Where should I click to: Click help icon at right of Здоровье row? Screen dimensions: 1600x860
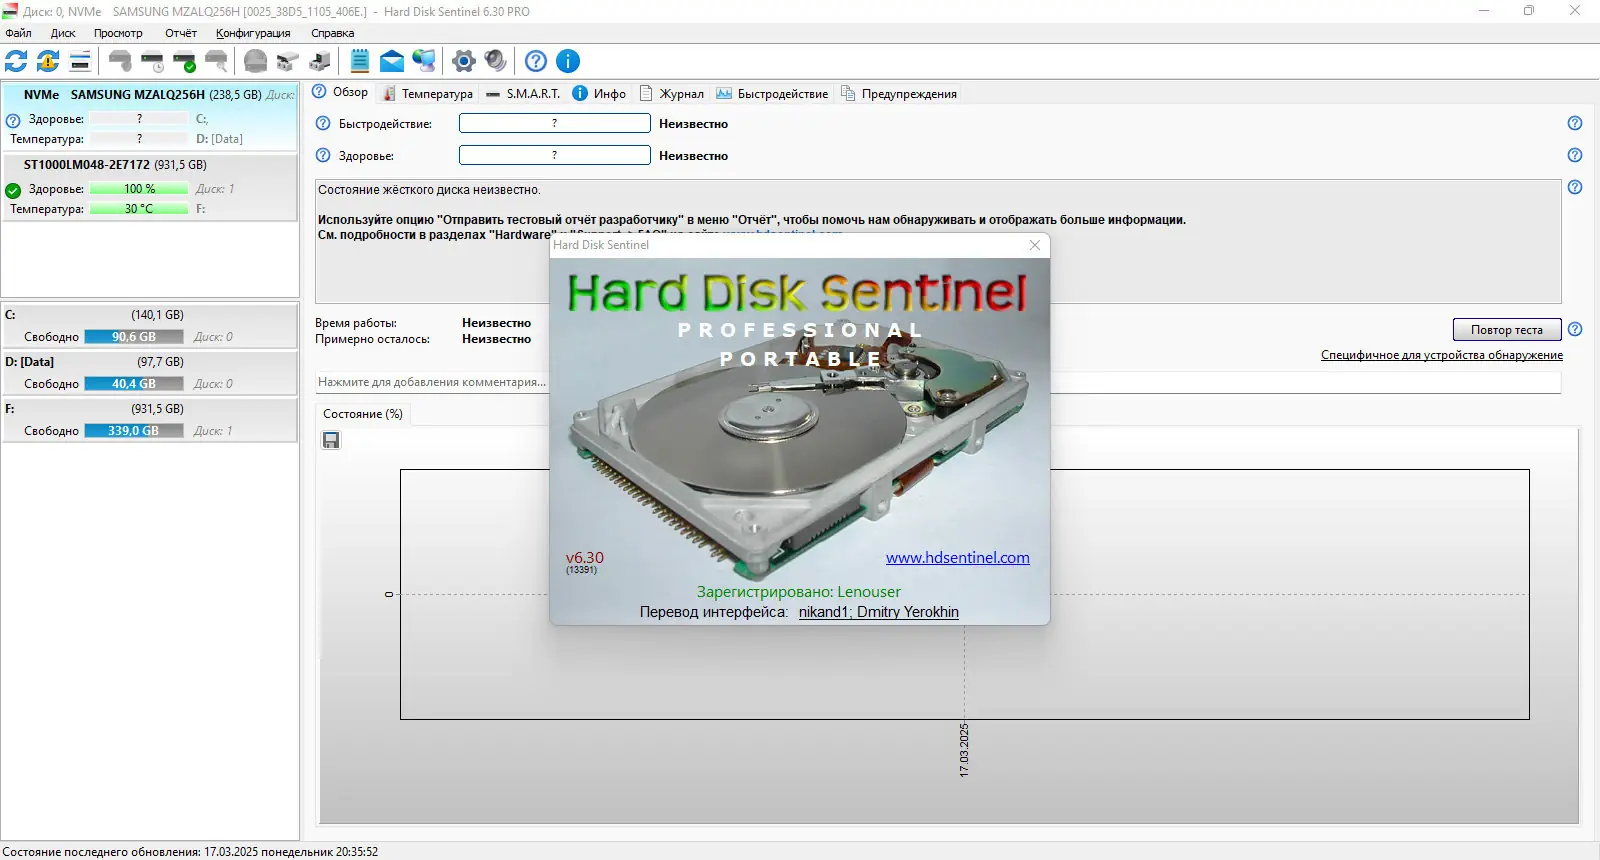(x=1575, y=155)
